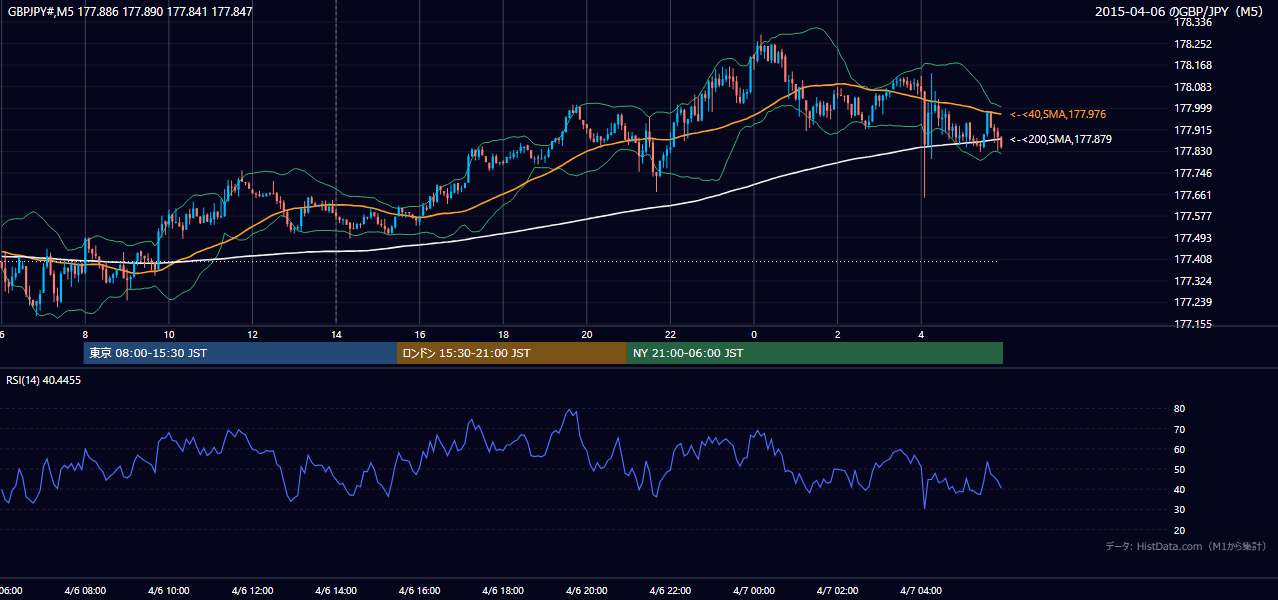Click the 4/7 04:00 timeline label

(921, 591)
